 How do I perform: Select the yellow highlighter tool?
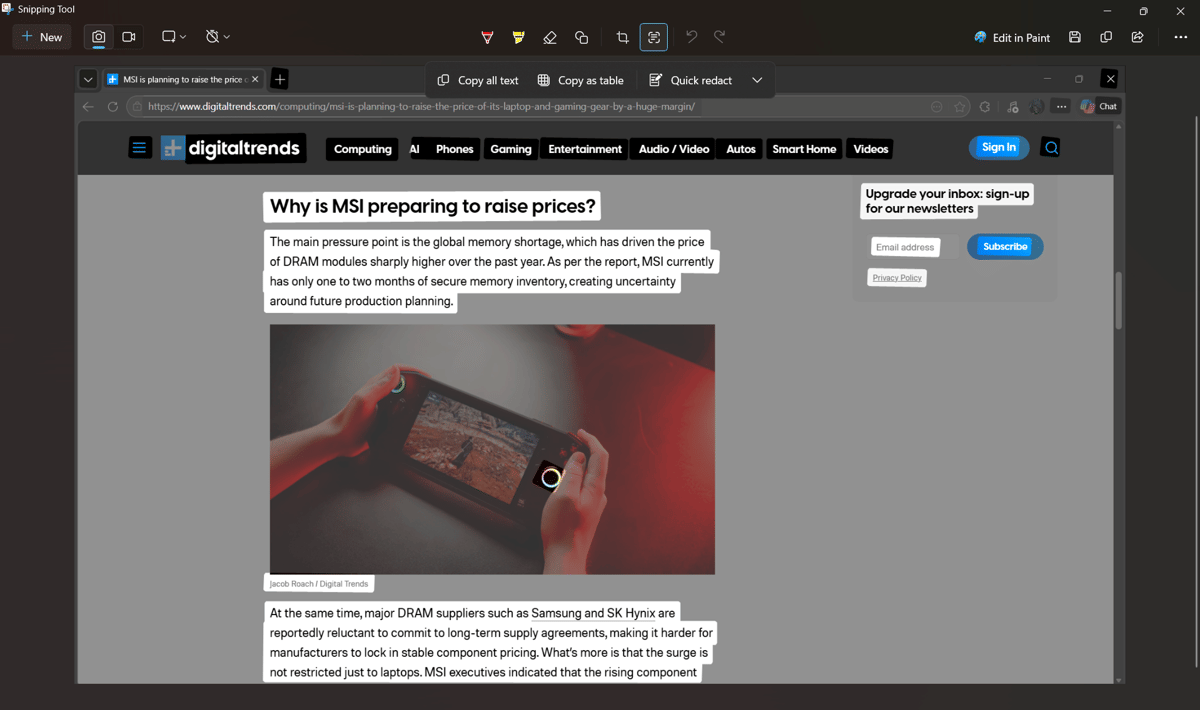pos(518,37)
